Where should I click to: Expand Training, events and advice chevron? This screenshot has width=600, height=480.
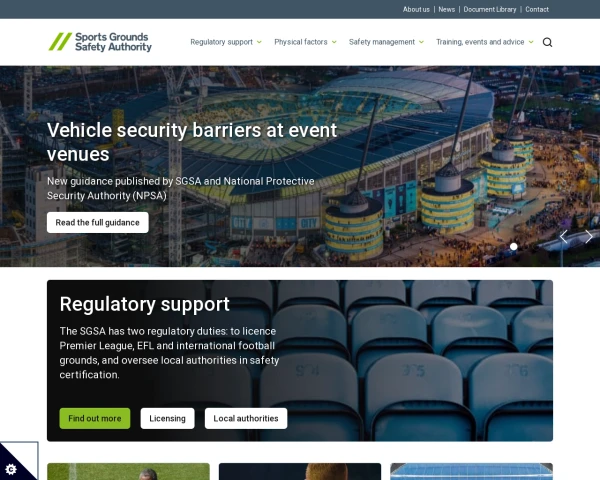pyautogui.click(x=531, y=42)
